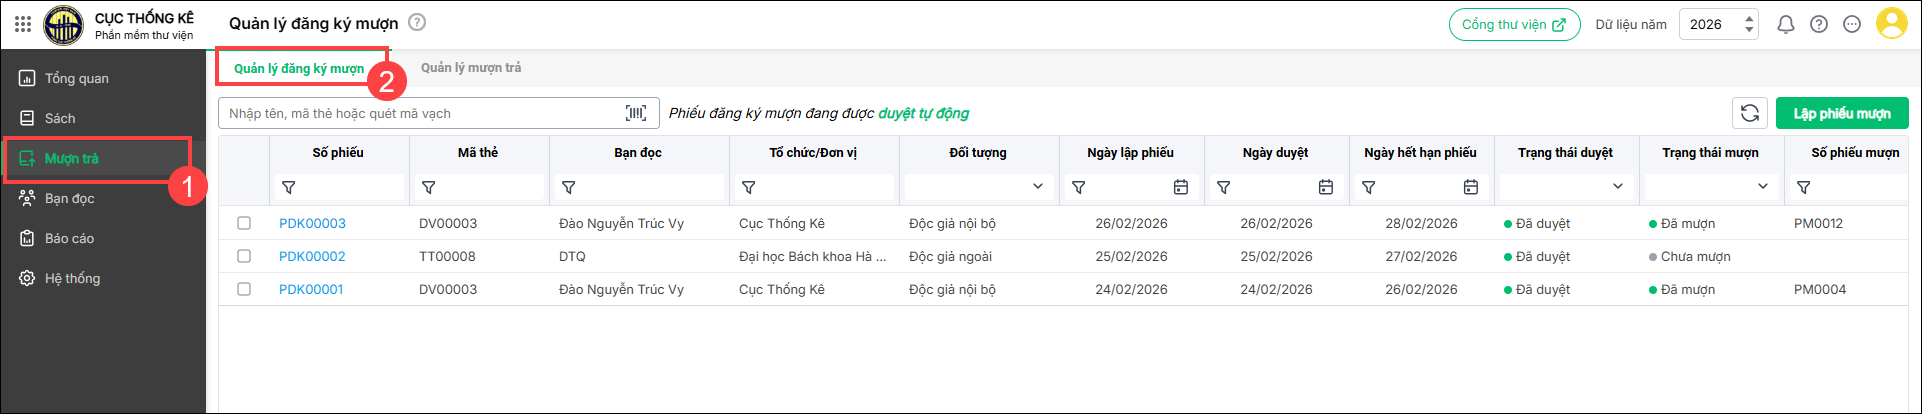Screen dimensions: 1922x414
Task: Click the refresh list icon button
Action: tap(1750, 113)
